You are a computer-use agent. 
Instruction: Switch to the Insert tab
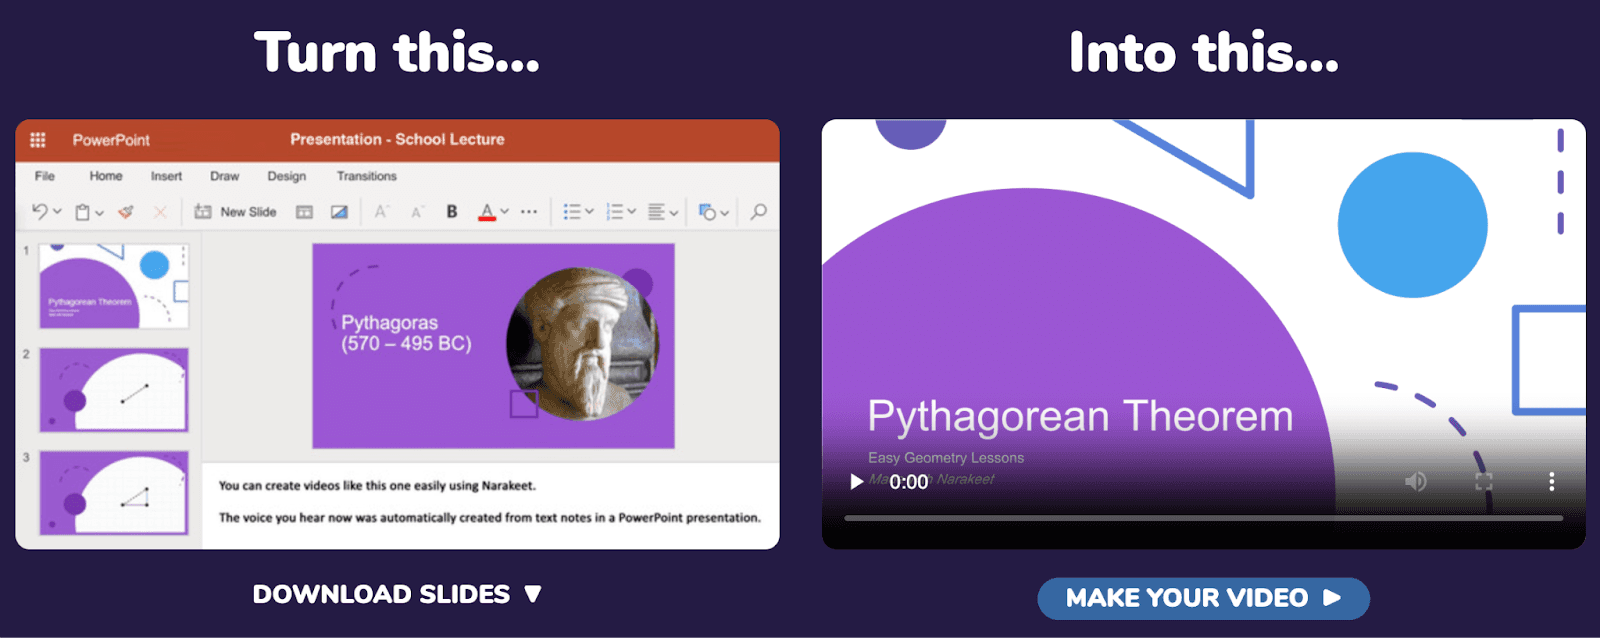pos(166,176)
